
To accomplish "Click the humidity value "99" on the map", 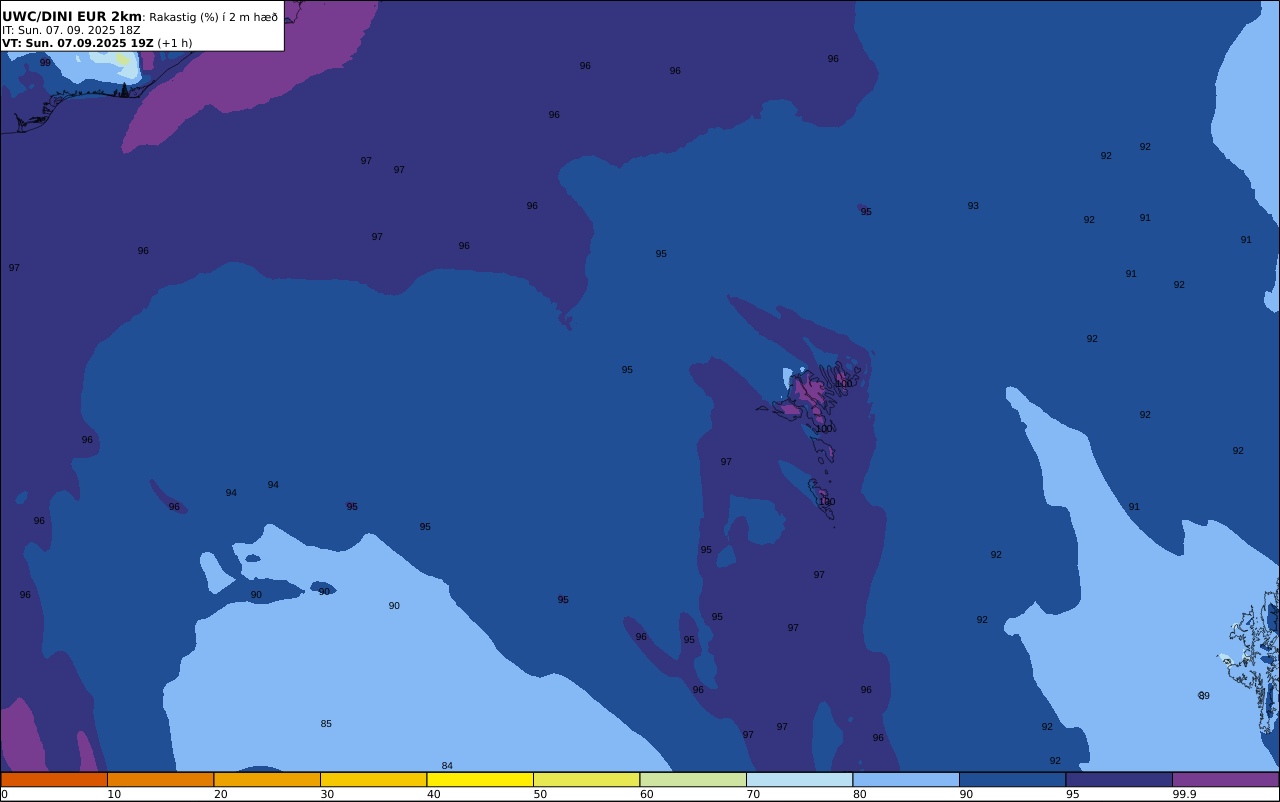I will pyautogui.click(x=45, y=63).
